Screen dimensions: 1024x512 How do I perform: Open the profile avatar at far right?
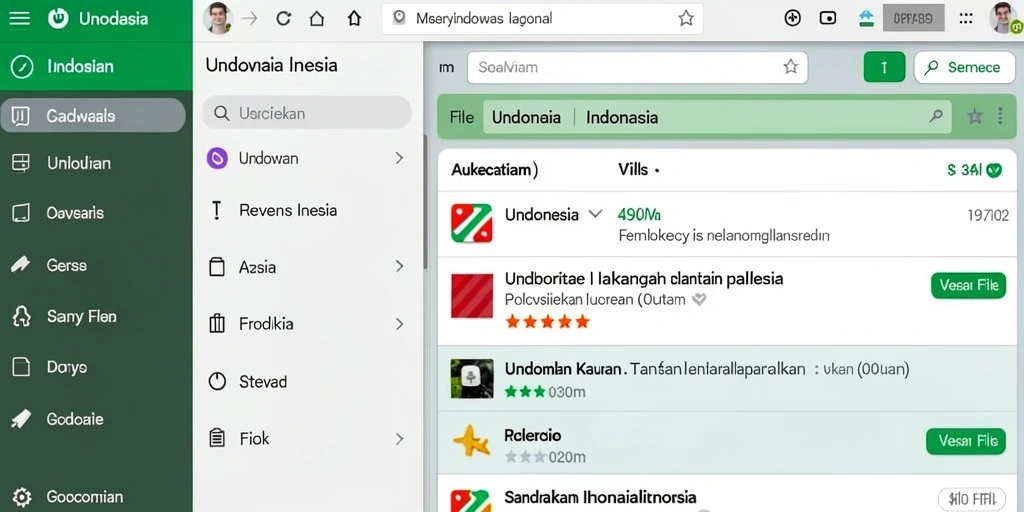[x=1004, y=18]
